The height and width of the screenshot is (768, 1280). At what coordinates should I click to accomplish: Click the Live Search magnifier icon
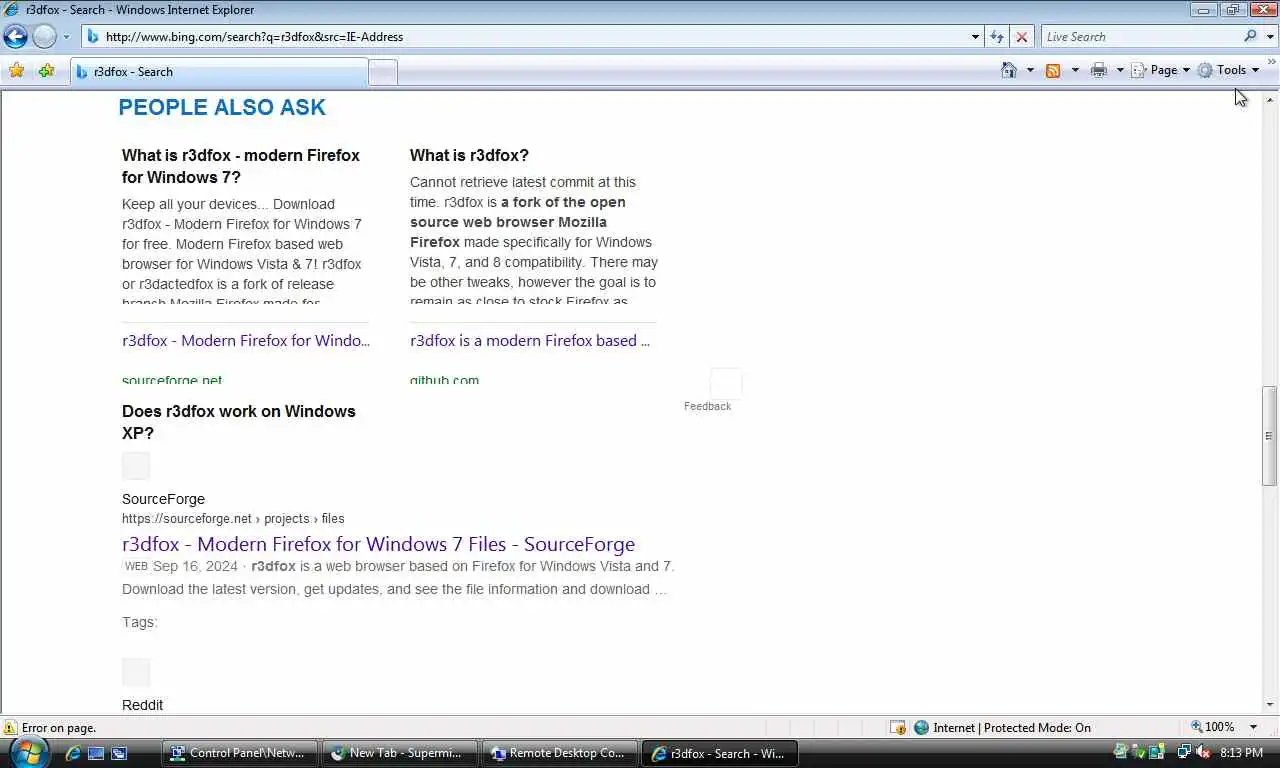(1251, 37)
